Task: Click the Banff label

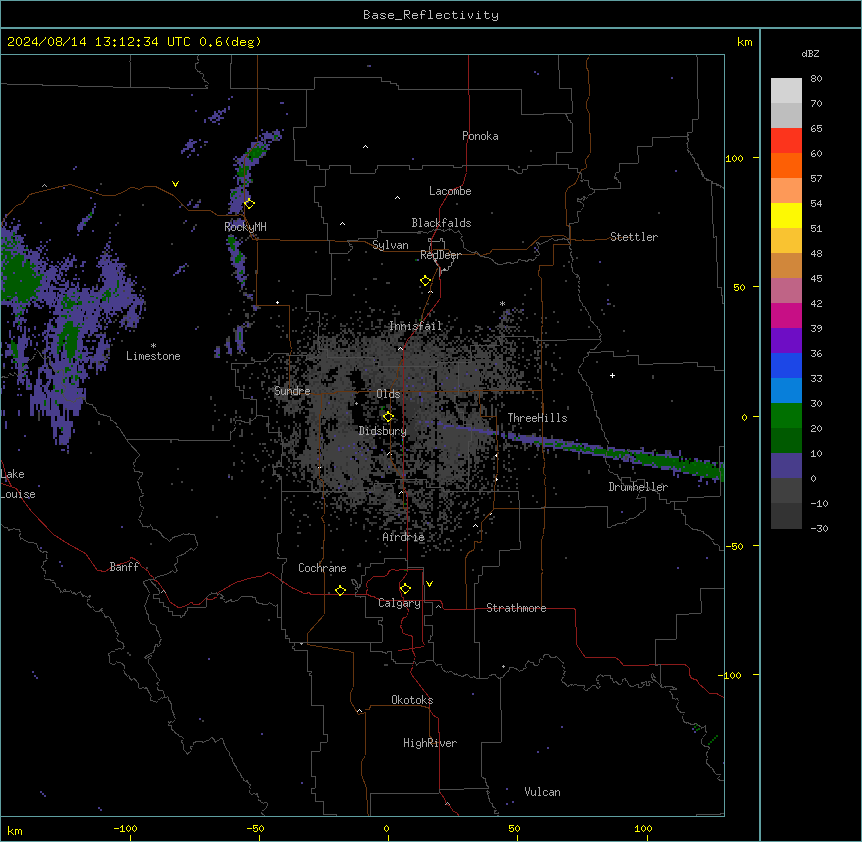Action: [124, 567]
